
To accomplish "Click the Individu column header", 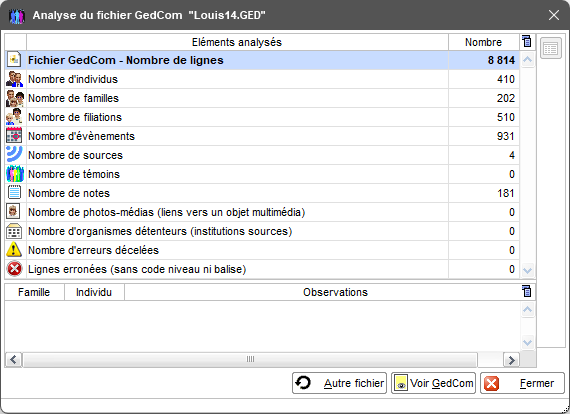I will click(94, 292).
